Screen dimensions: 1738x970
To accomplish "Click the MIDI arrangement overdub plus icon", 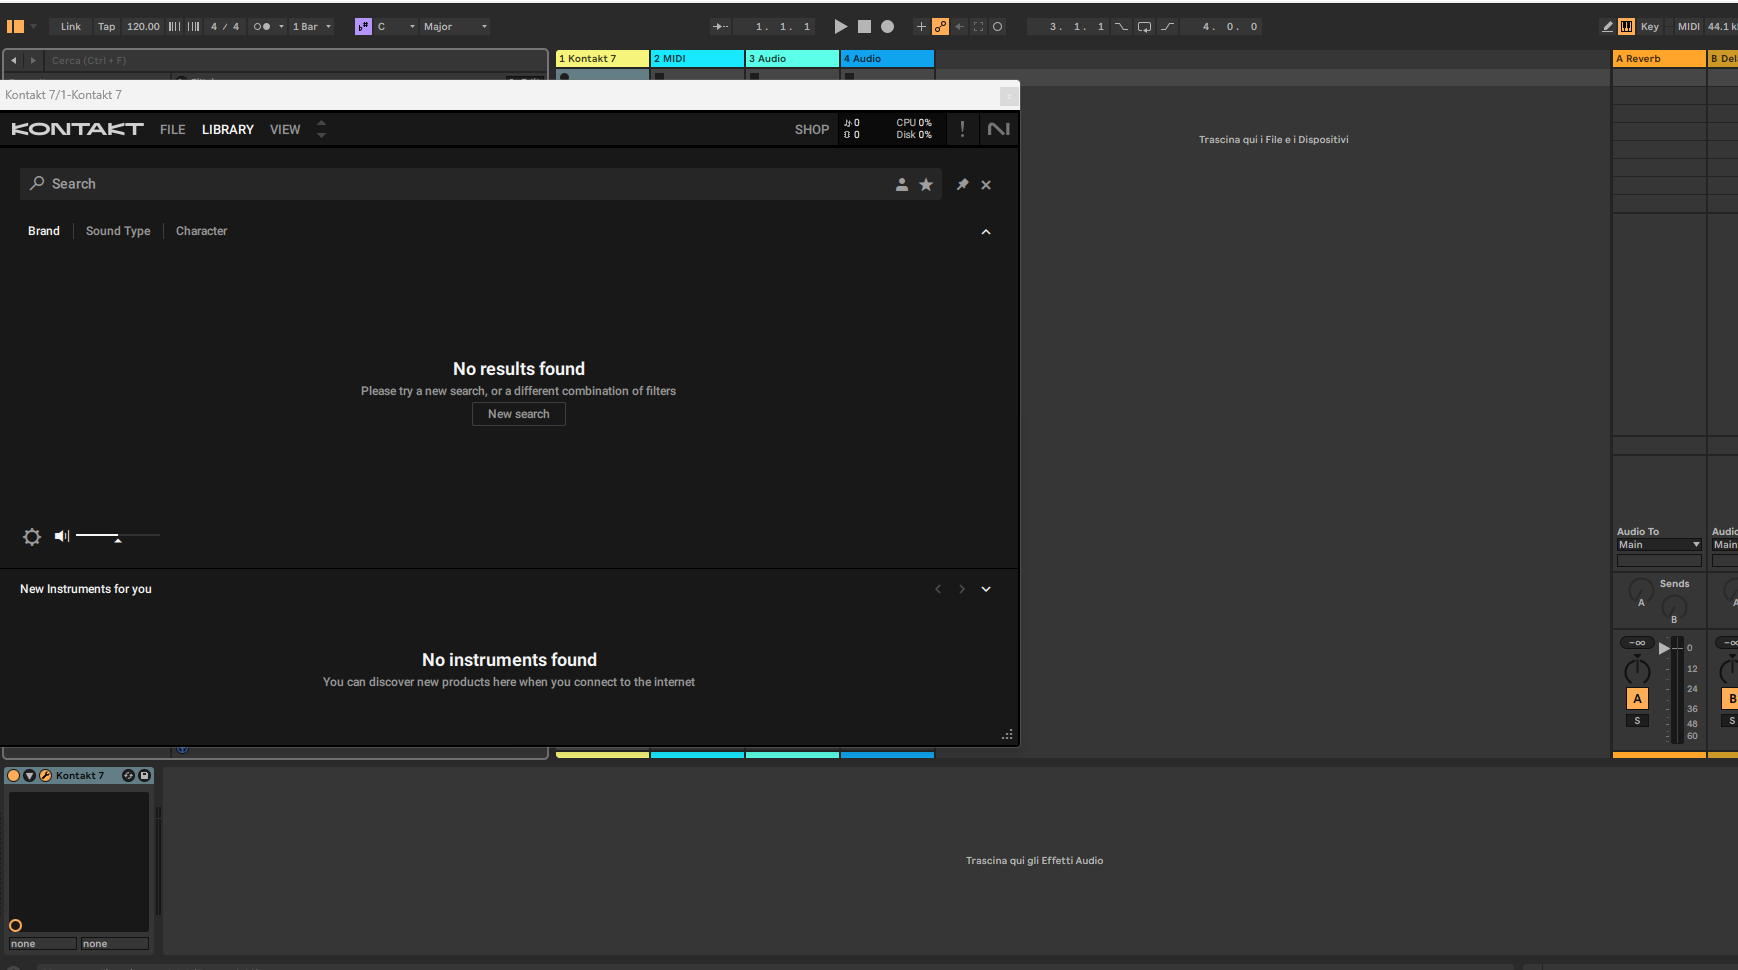I will (921, 27).
